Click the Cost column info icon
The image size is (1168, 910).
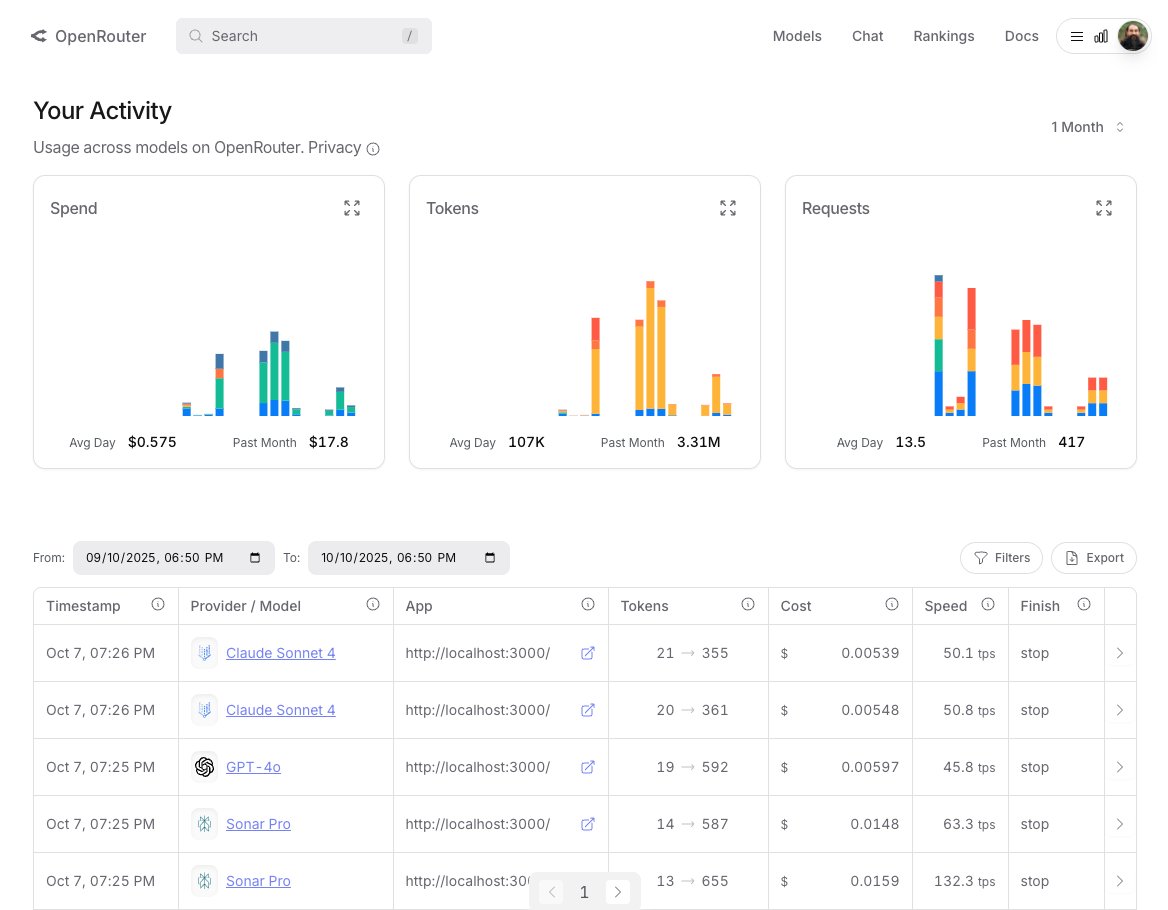(891, 605)
